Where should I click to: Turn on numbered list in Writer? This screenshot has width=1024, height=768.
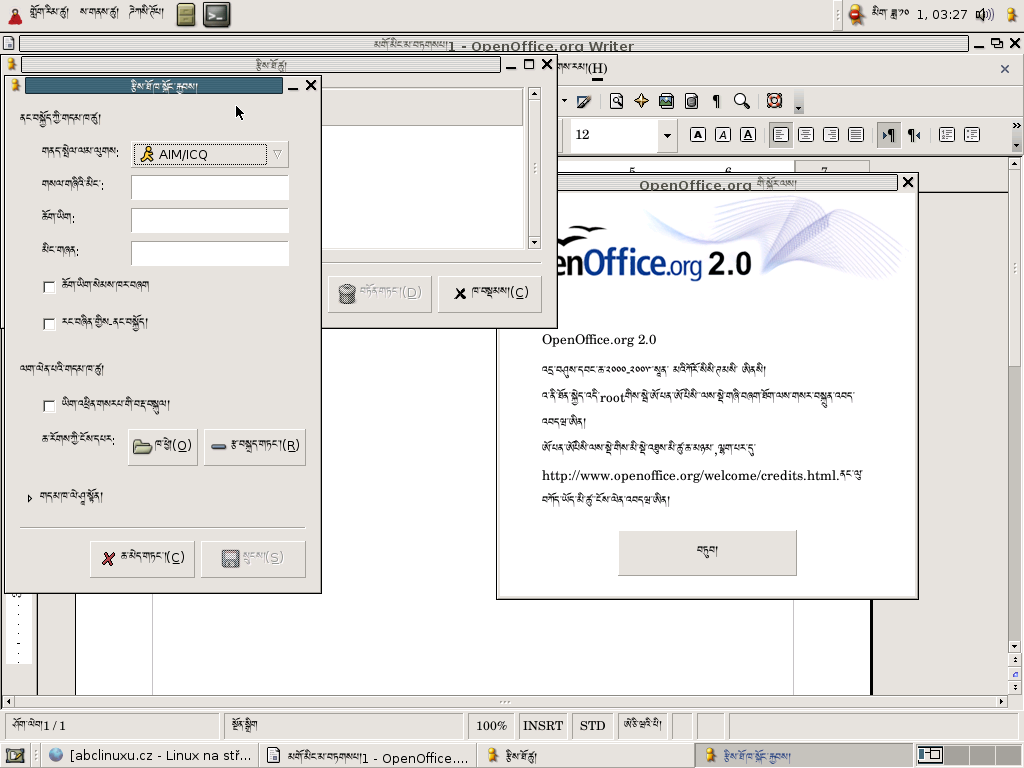coord(947,135)
